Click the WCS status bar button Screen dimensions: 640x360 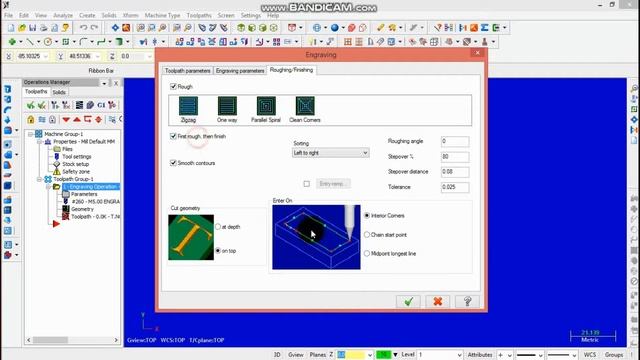590,355
